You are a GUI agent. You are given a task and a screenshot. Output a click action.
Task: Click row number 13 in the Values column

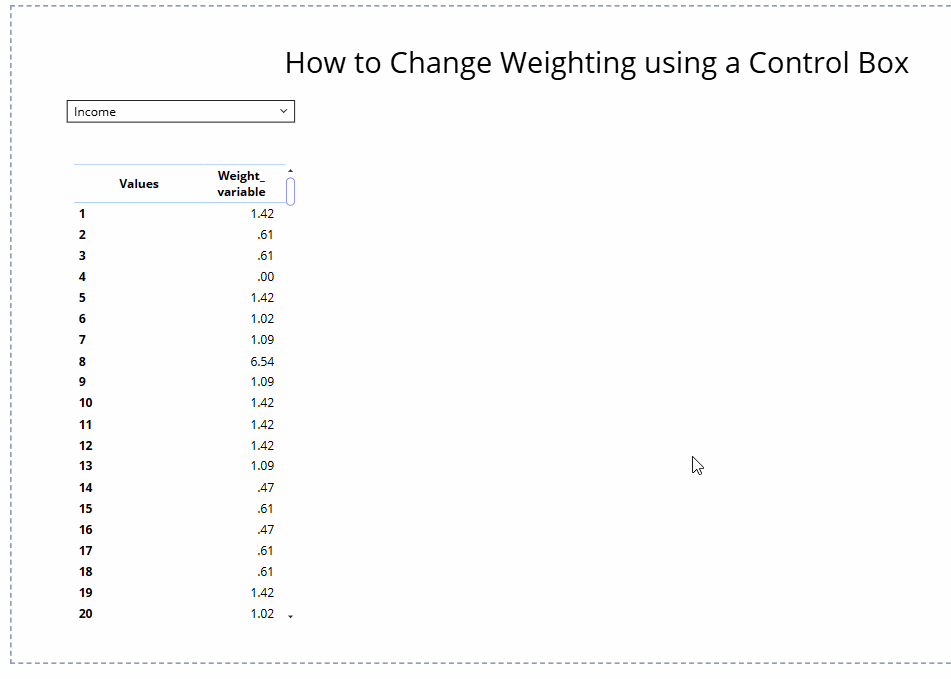click(85, 465)
